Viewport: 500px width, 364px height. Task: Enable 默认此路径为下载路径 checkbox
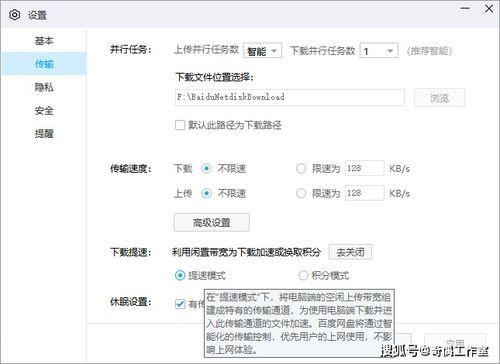180,125
